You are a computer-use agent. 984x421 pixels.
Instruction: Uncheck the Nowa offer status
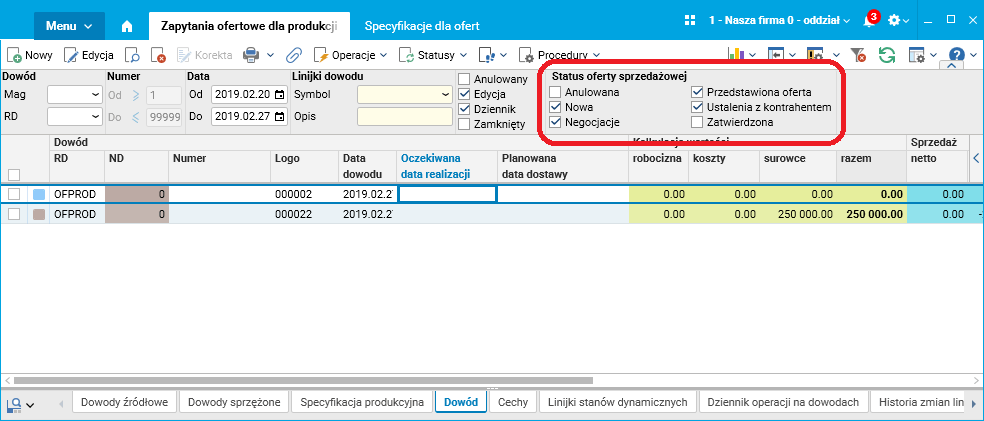pyautogui.click(x=555, y=107)
